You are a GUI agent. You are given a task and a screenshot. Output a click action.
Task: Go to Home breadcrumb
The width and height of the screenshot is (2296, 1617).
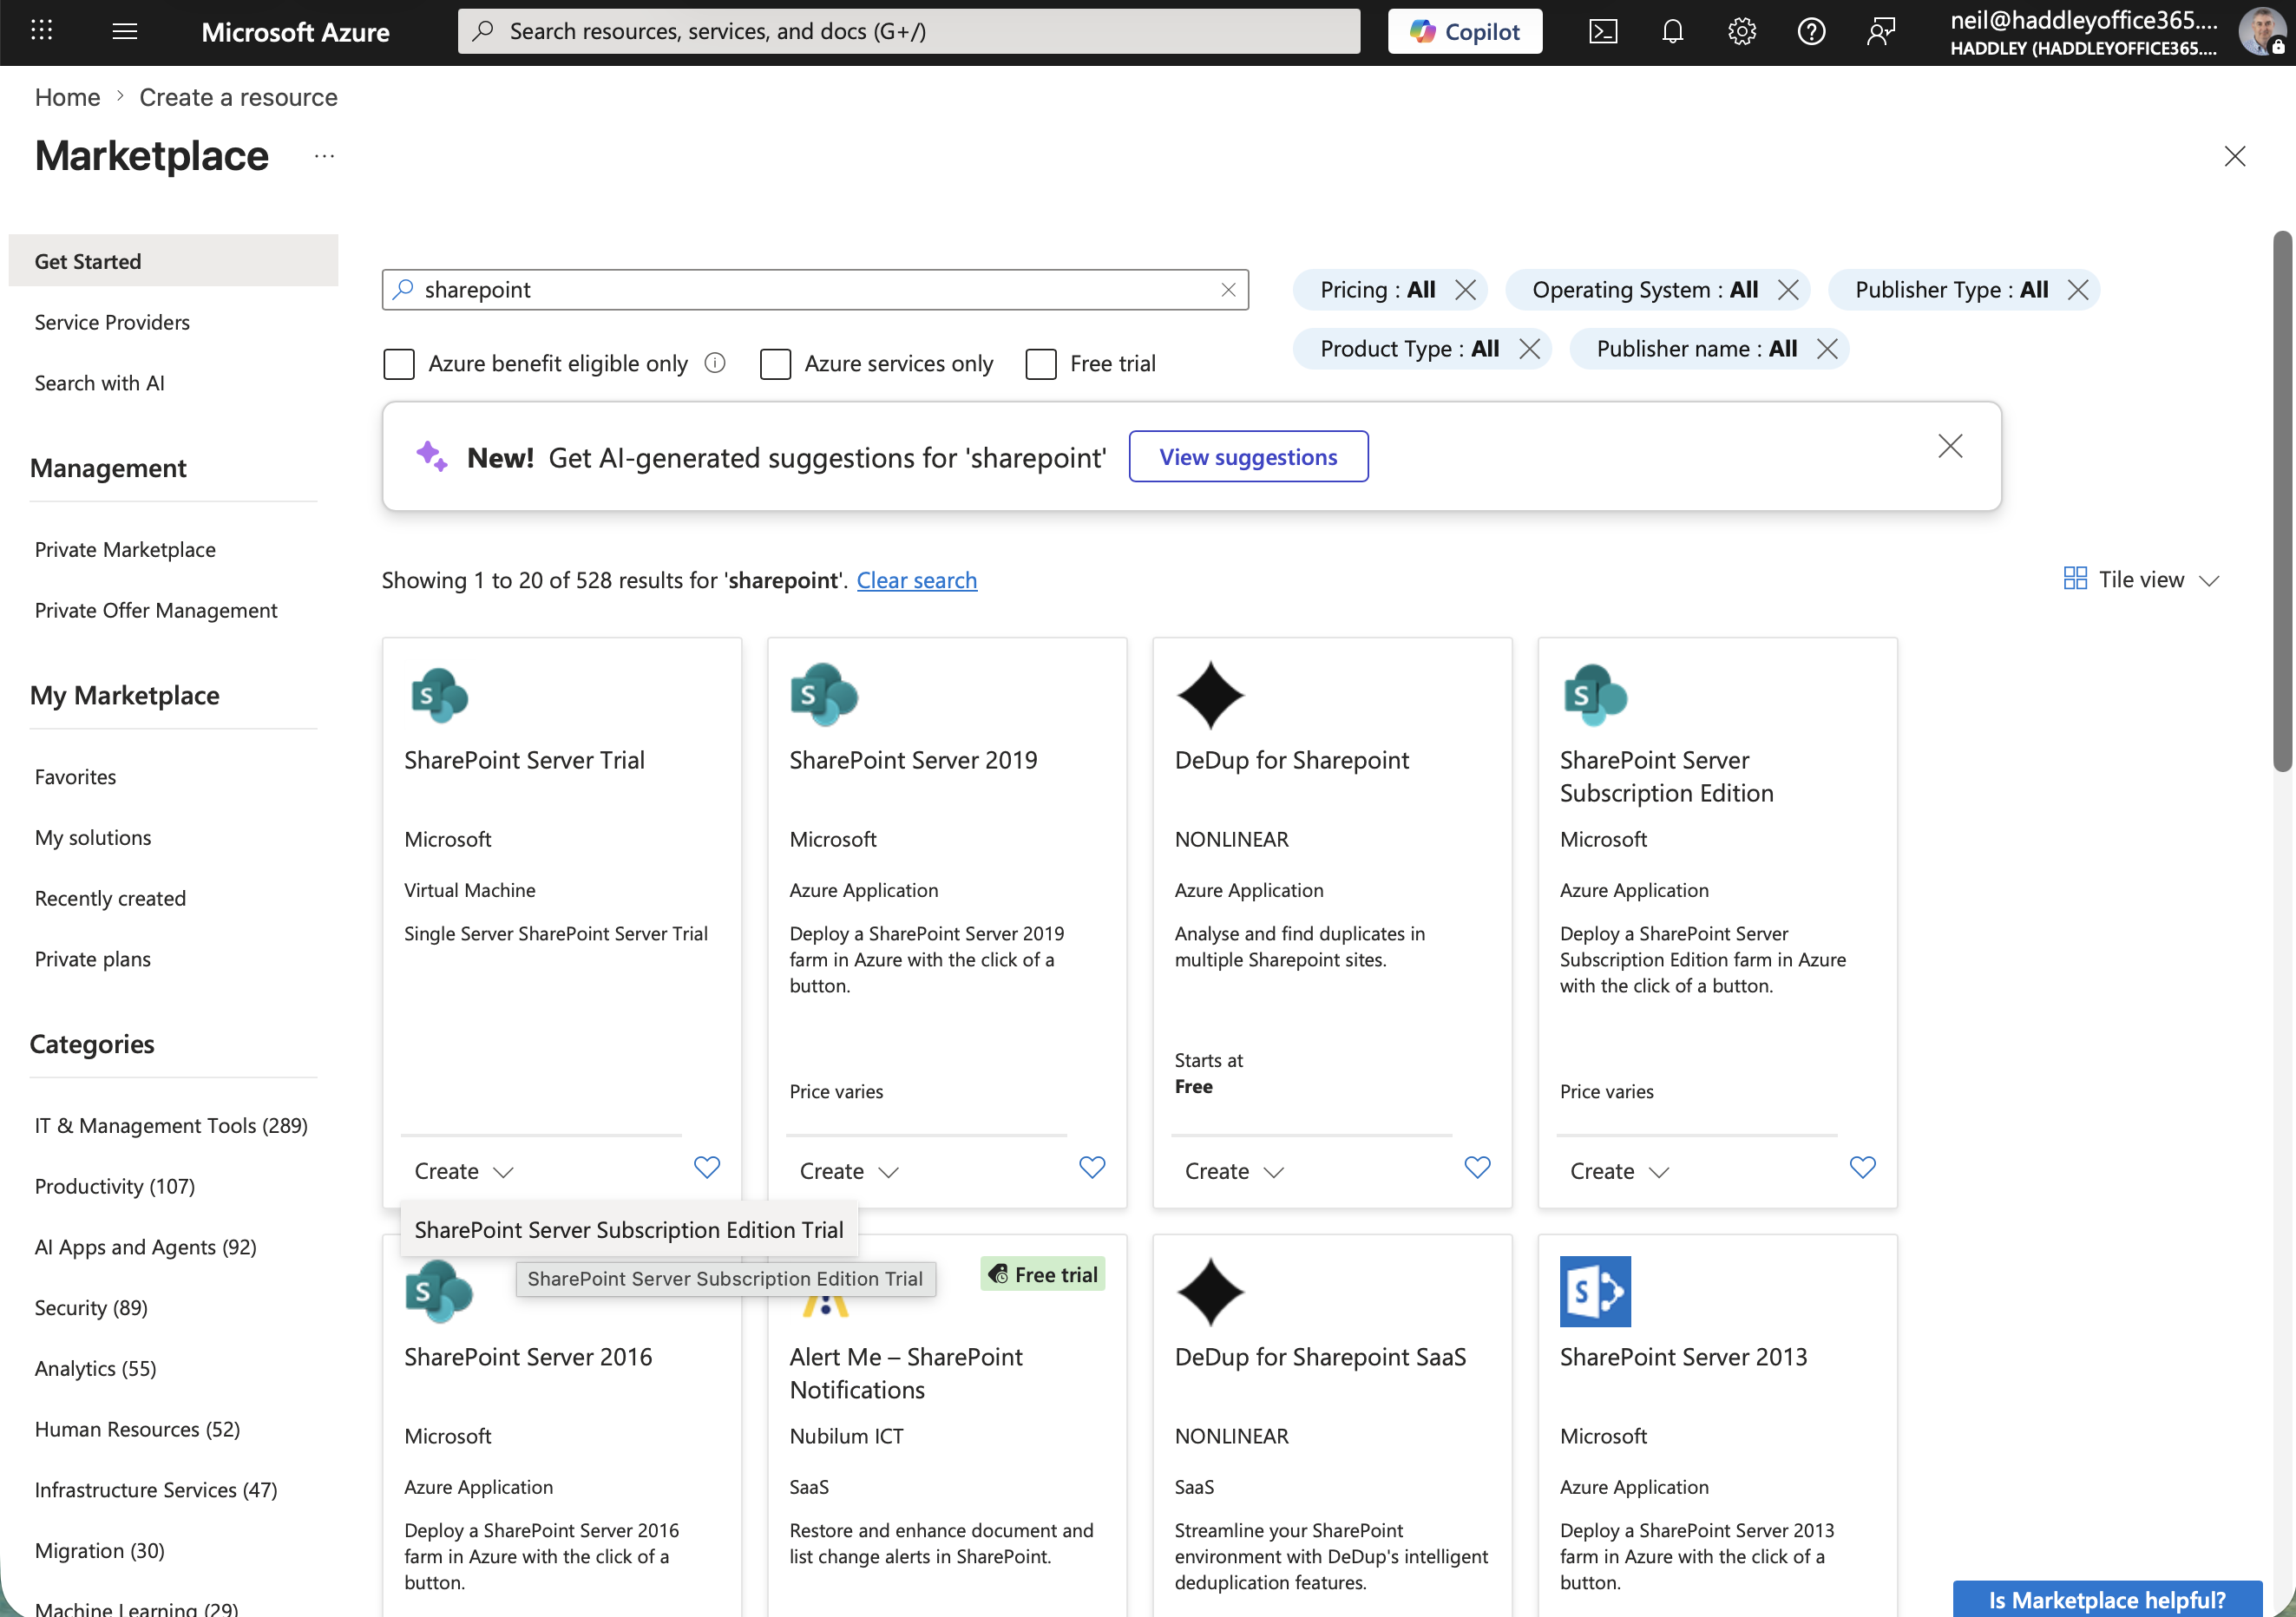pos(67,97)
